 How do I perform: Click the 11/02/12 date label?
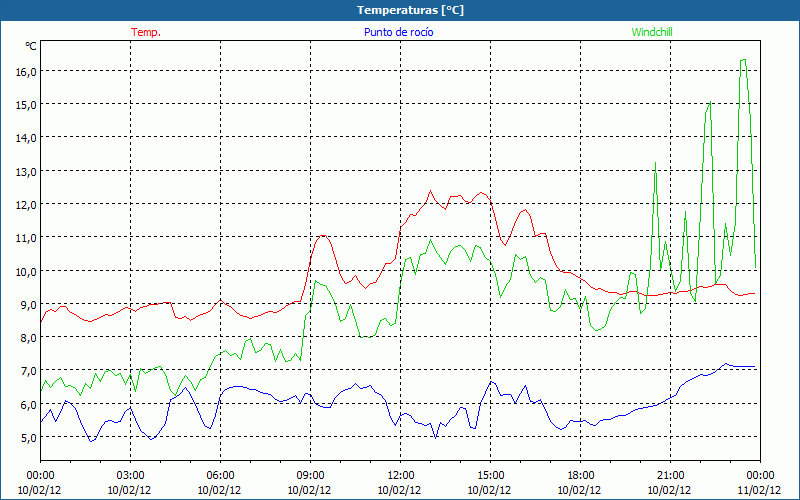[759, 490]
